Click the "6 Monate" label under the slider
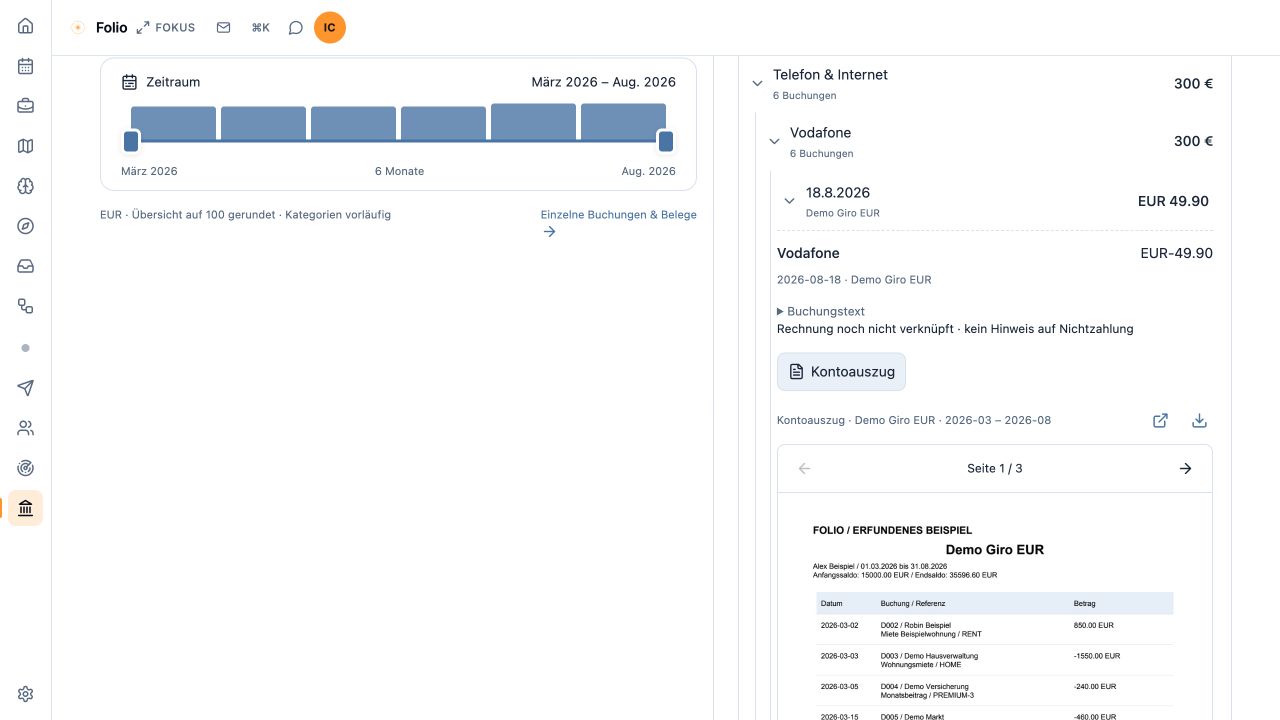This screenshot has height=720, width=1280. 399,172
